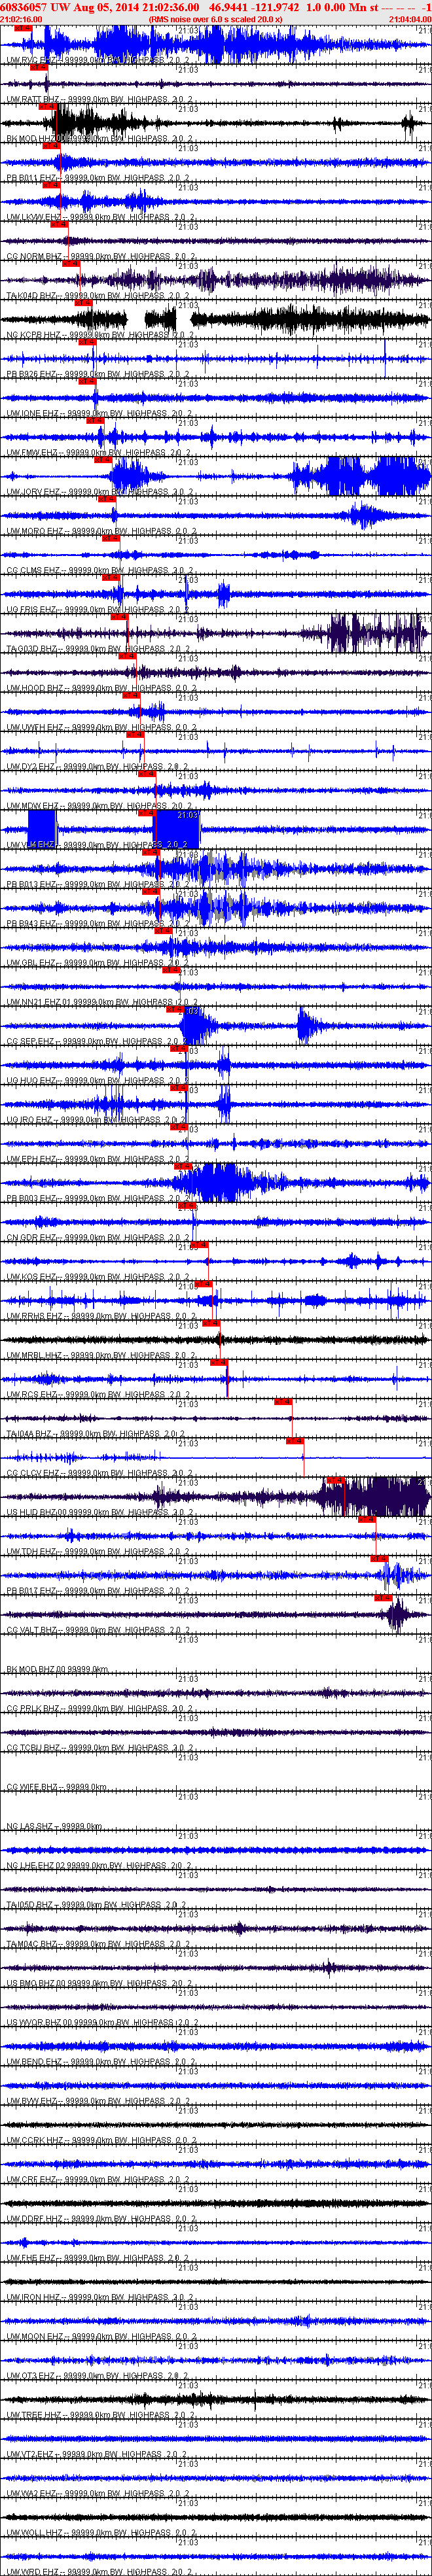The width and height of the screenshot is (432, 2576).
Task: Click red pick marker on CC VALT trace
Action: coord(383,1598)
